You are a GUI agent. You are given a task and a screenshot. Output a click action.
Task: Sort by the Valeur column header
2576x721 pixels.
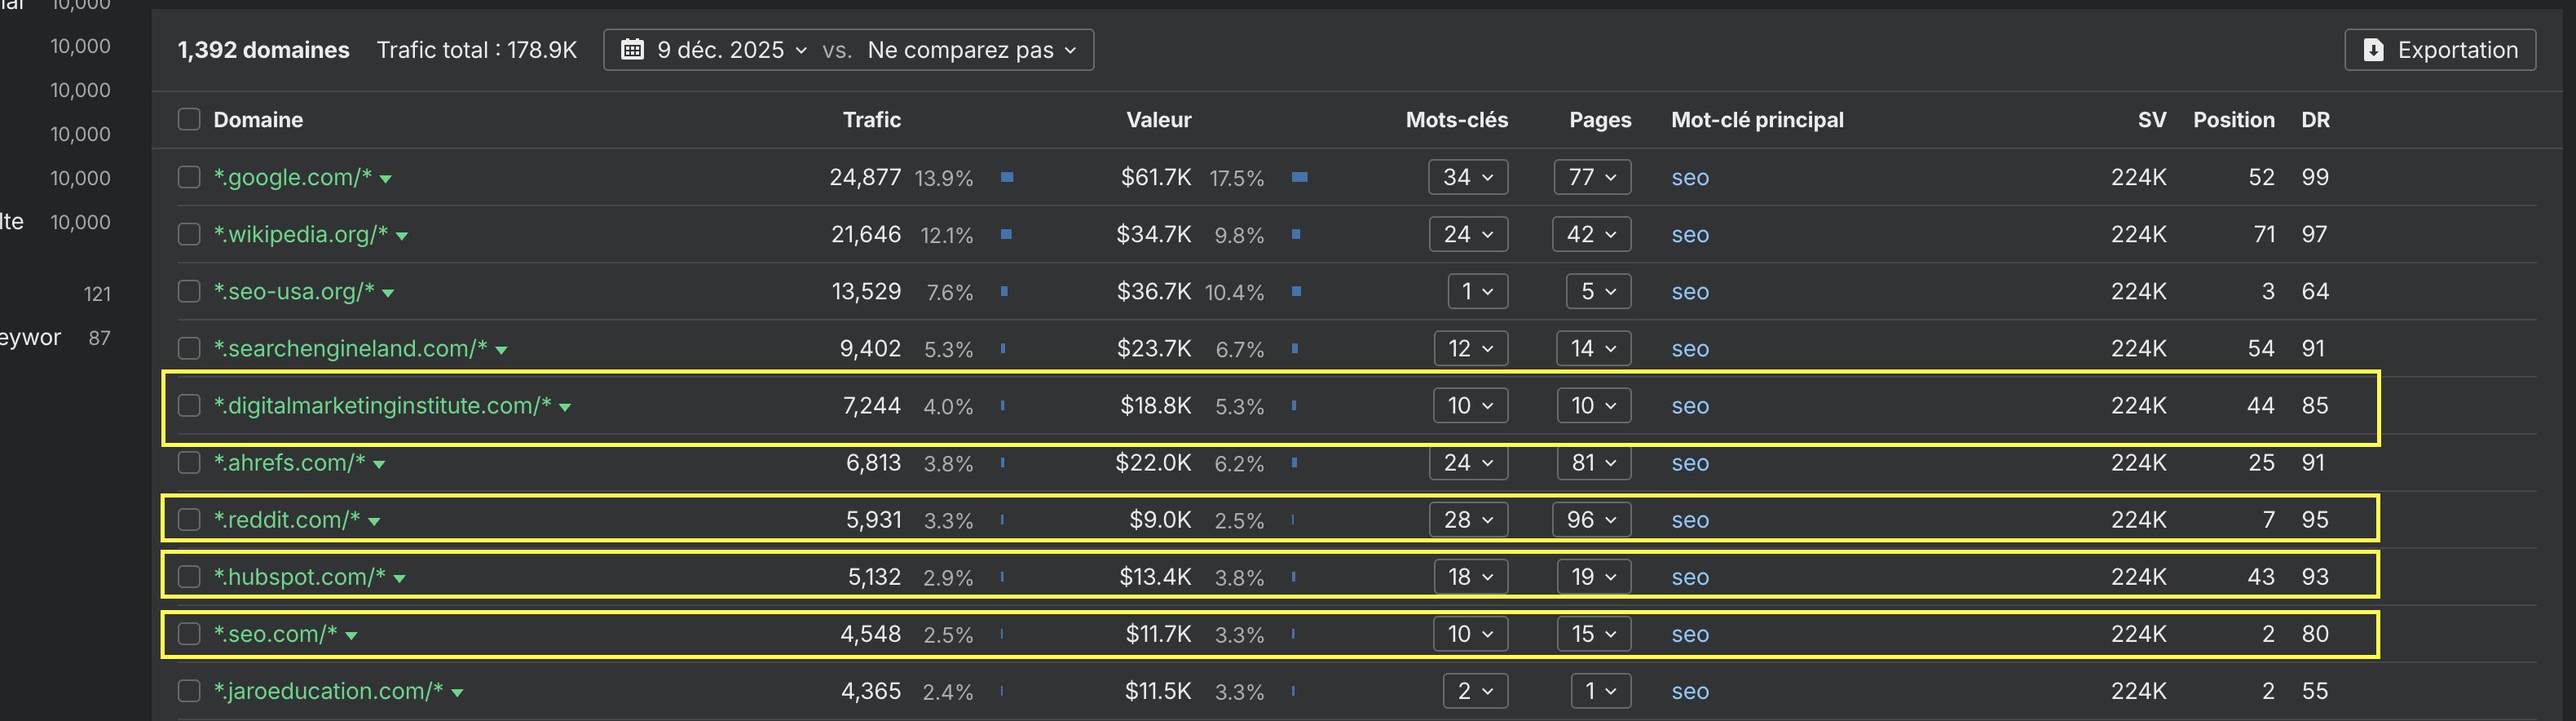(1158, 120)
